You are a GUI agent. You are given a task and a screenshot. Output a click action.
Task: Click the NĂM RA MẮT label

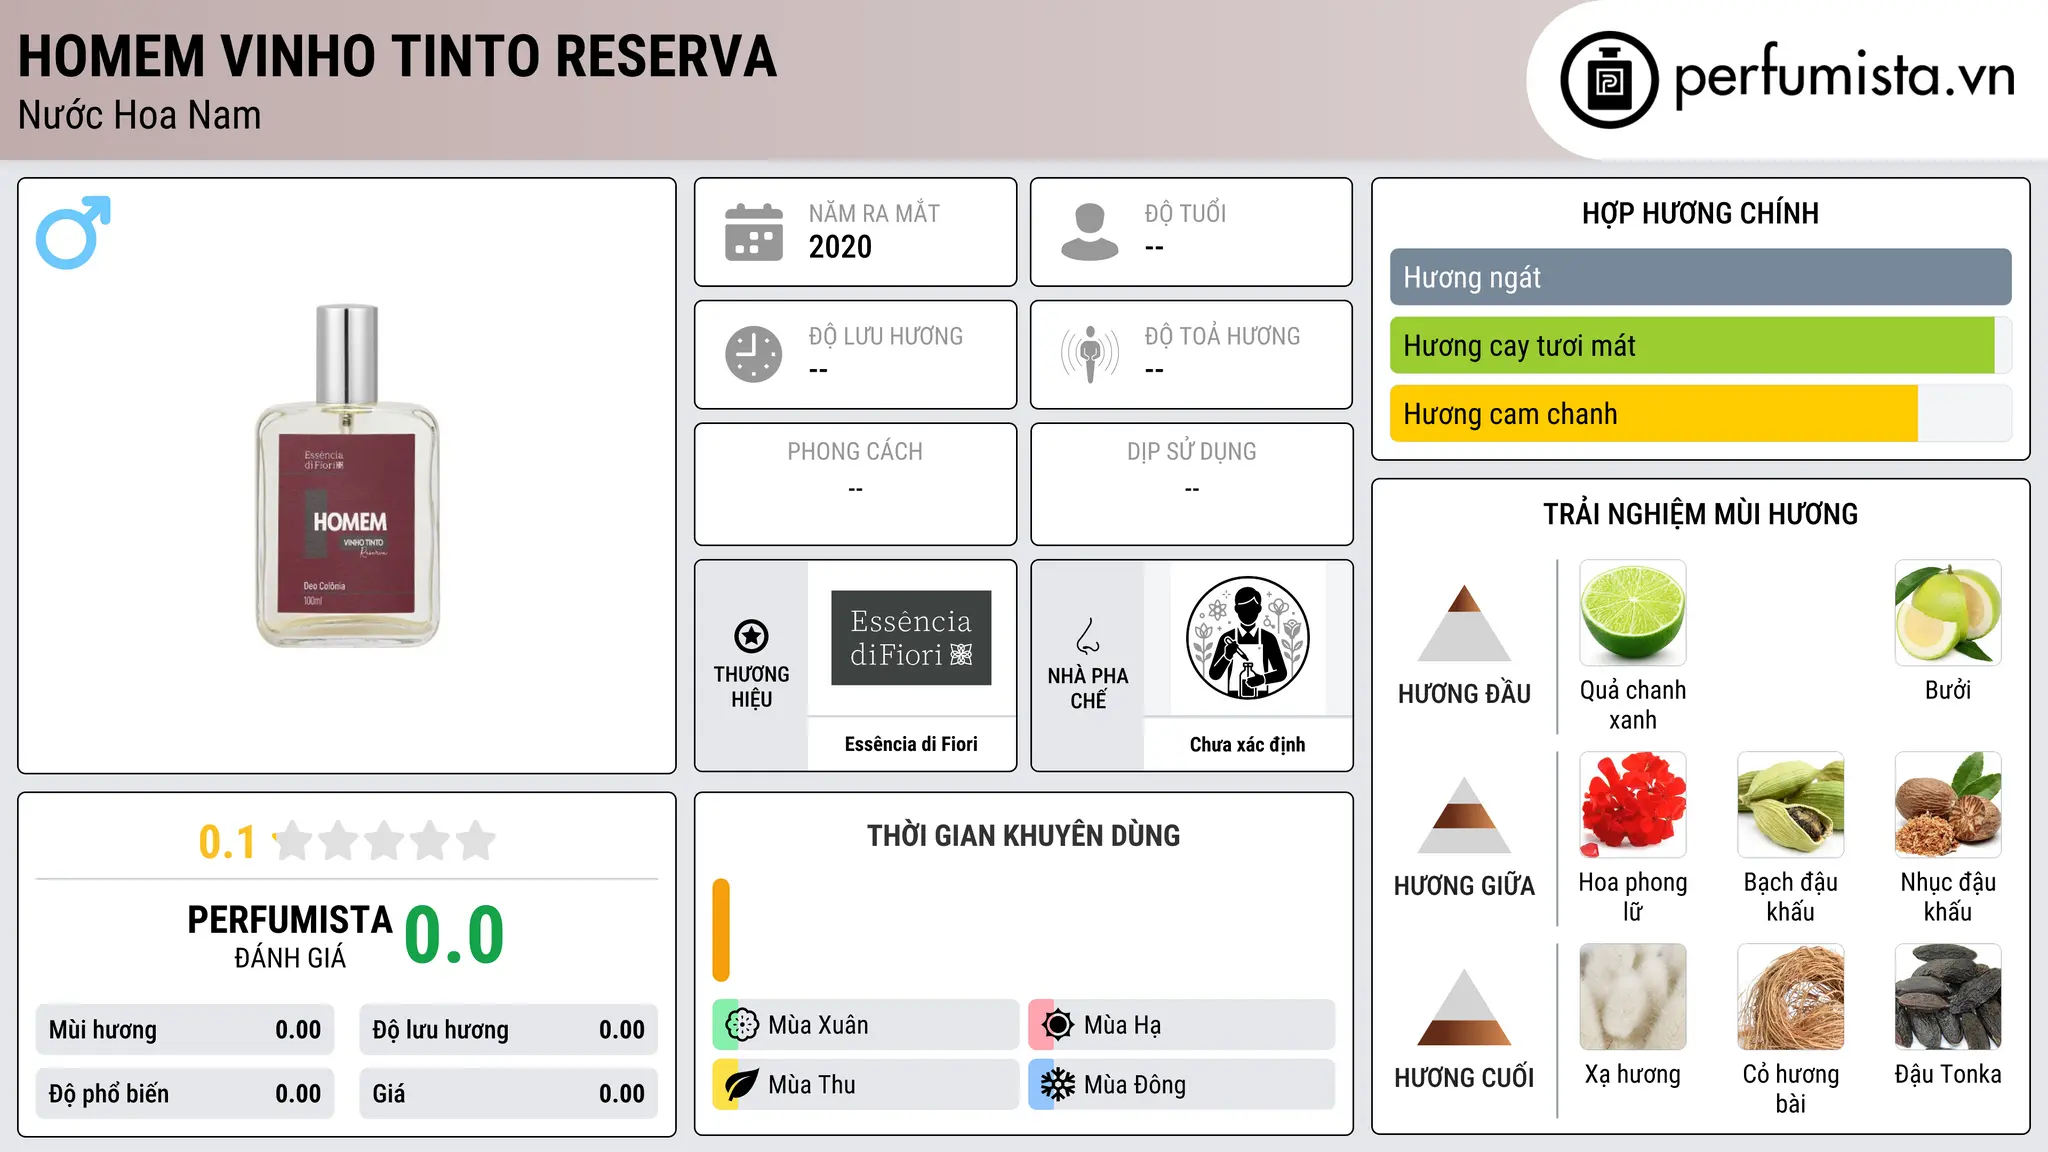[x=874, y=214]
